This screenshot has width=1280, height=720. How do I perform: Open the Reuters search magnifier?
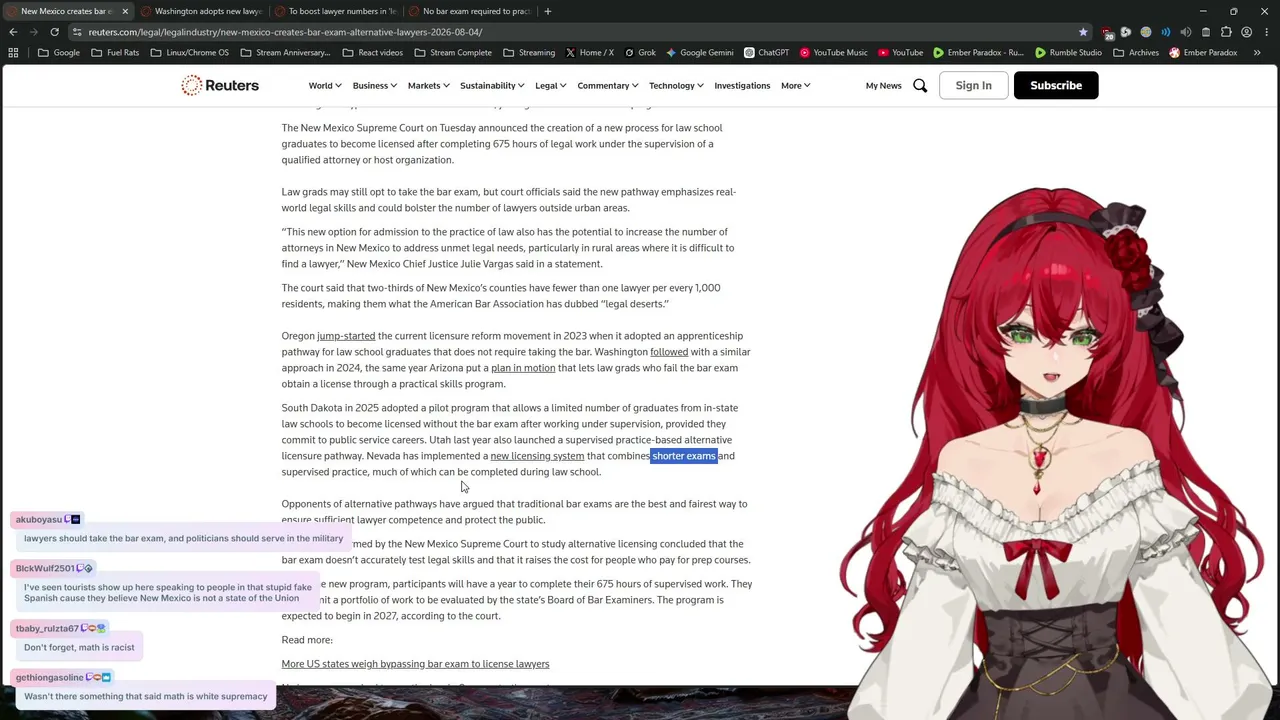pyautogui.click(x=920, y=86)
